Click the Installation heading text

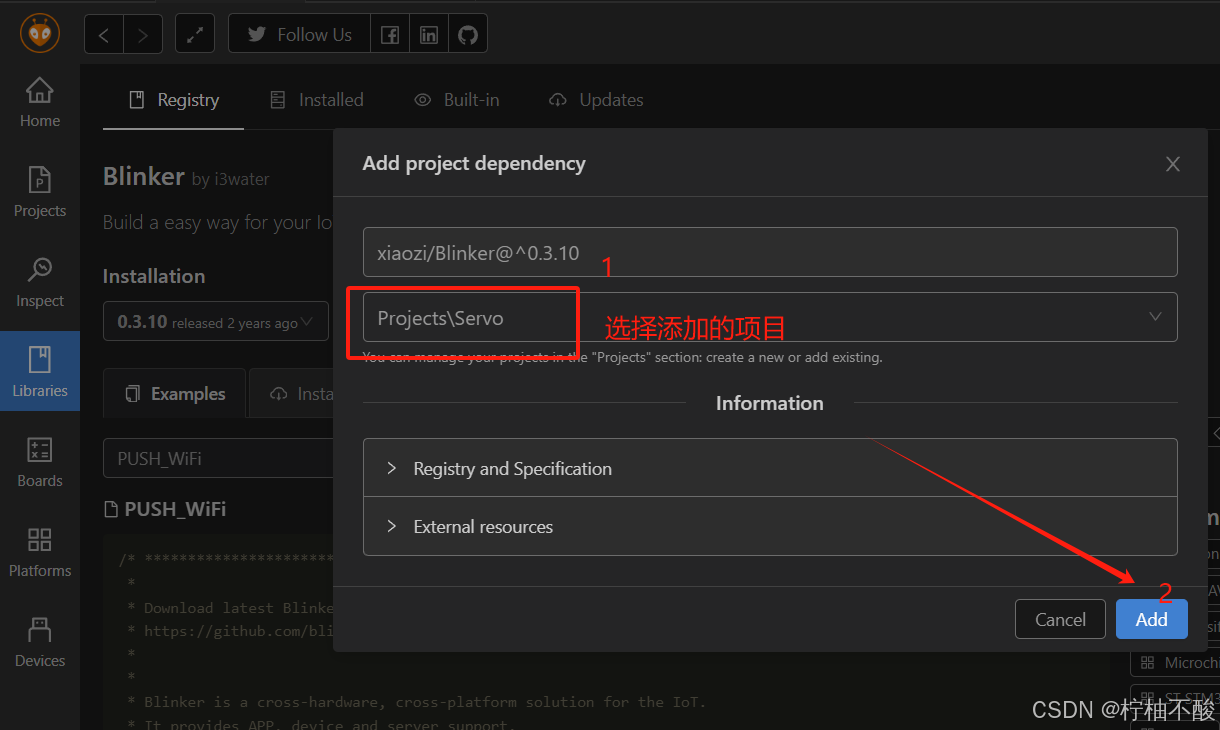tap(154, 276)
